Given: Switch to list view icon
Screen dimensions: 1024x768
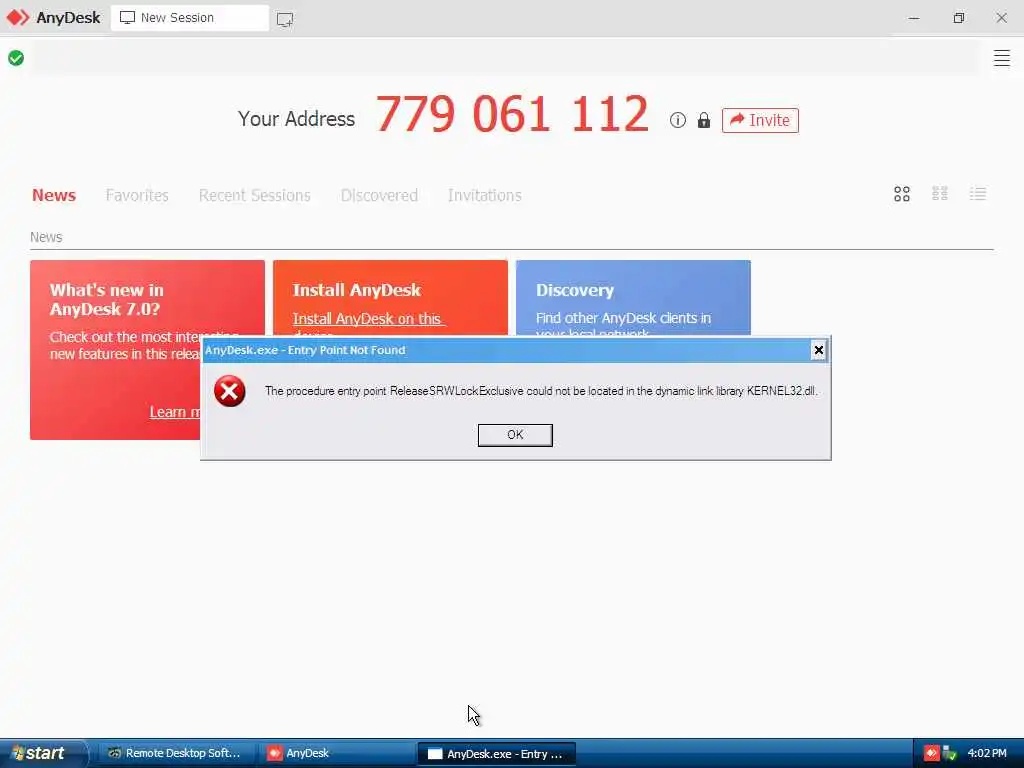Looking at the screenshot, I should [978, 193].
